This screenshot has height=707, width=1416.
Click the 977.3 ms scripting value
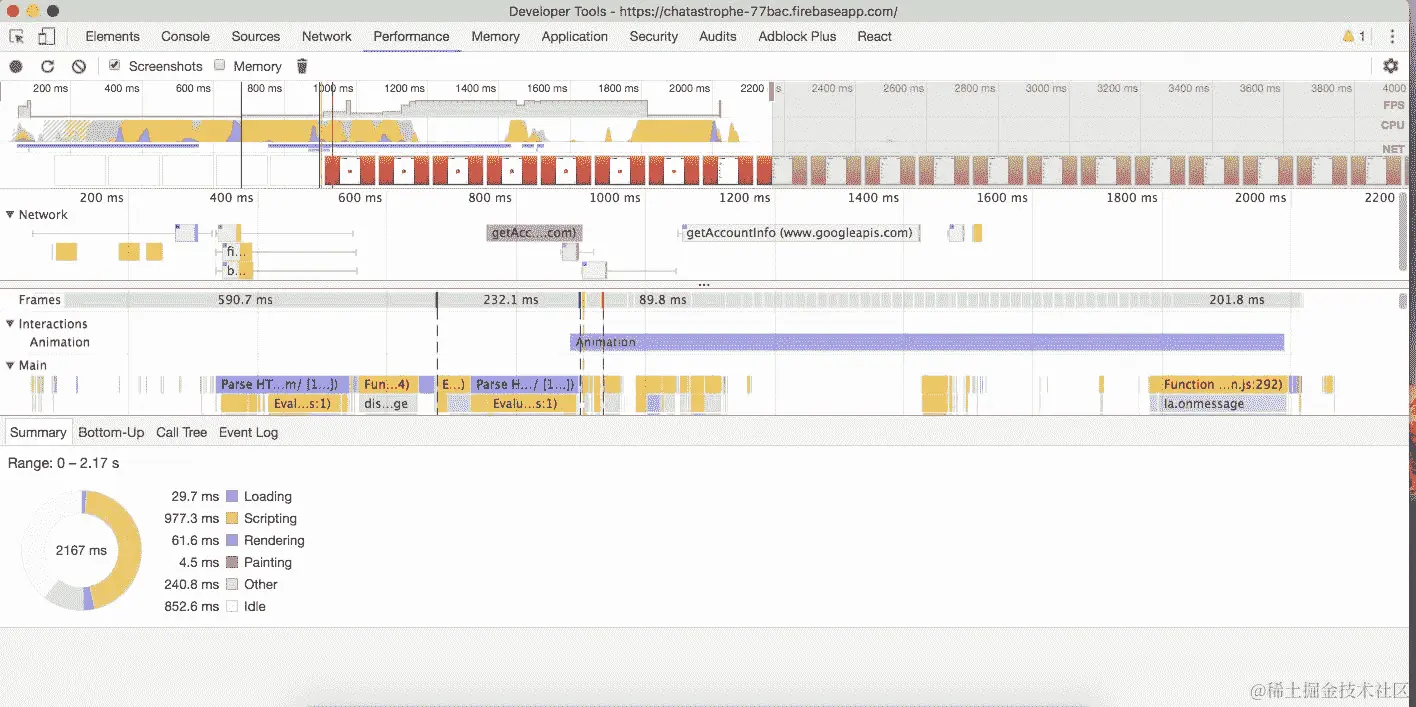click(191, 518)
